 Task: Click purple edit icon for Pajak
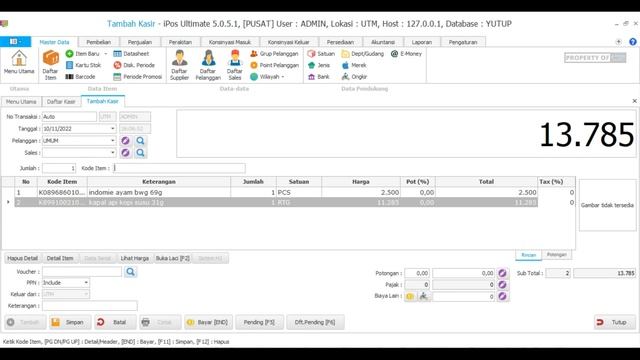[x=502, y=284]
